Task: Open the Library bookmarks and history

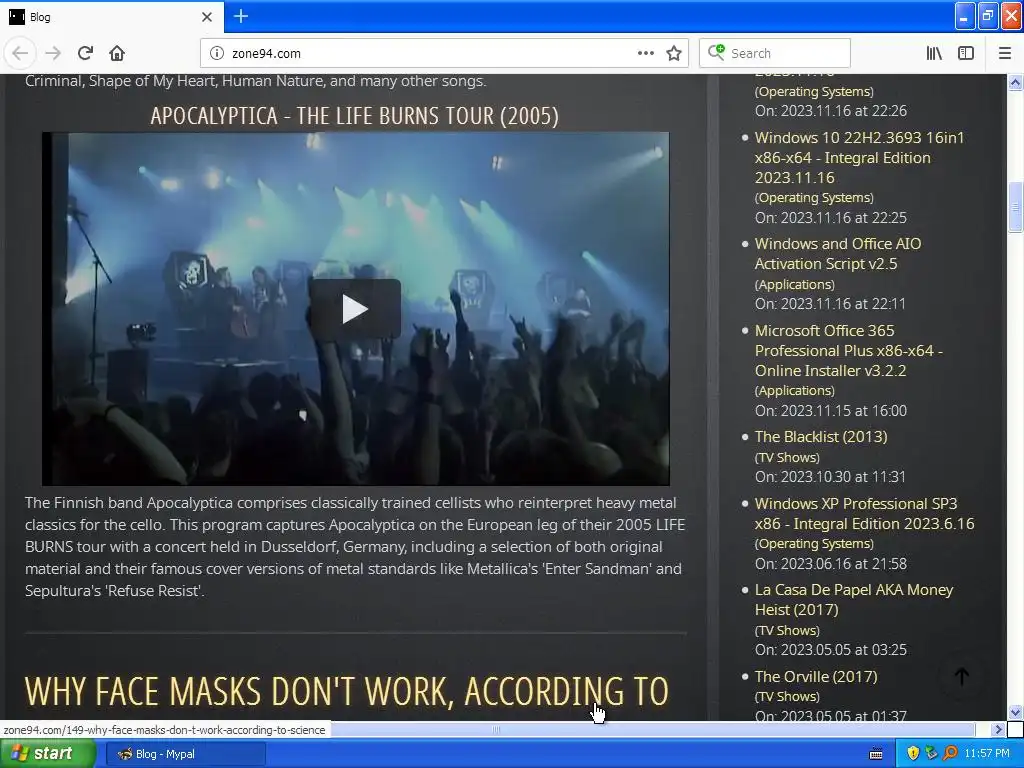Action: [x=934, y=53]
